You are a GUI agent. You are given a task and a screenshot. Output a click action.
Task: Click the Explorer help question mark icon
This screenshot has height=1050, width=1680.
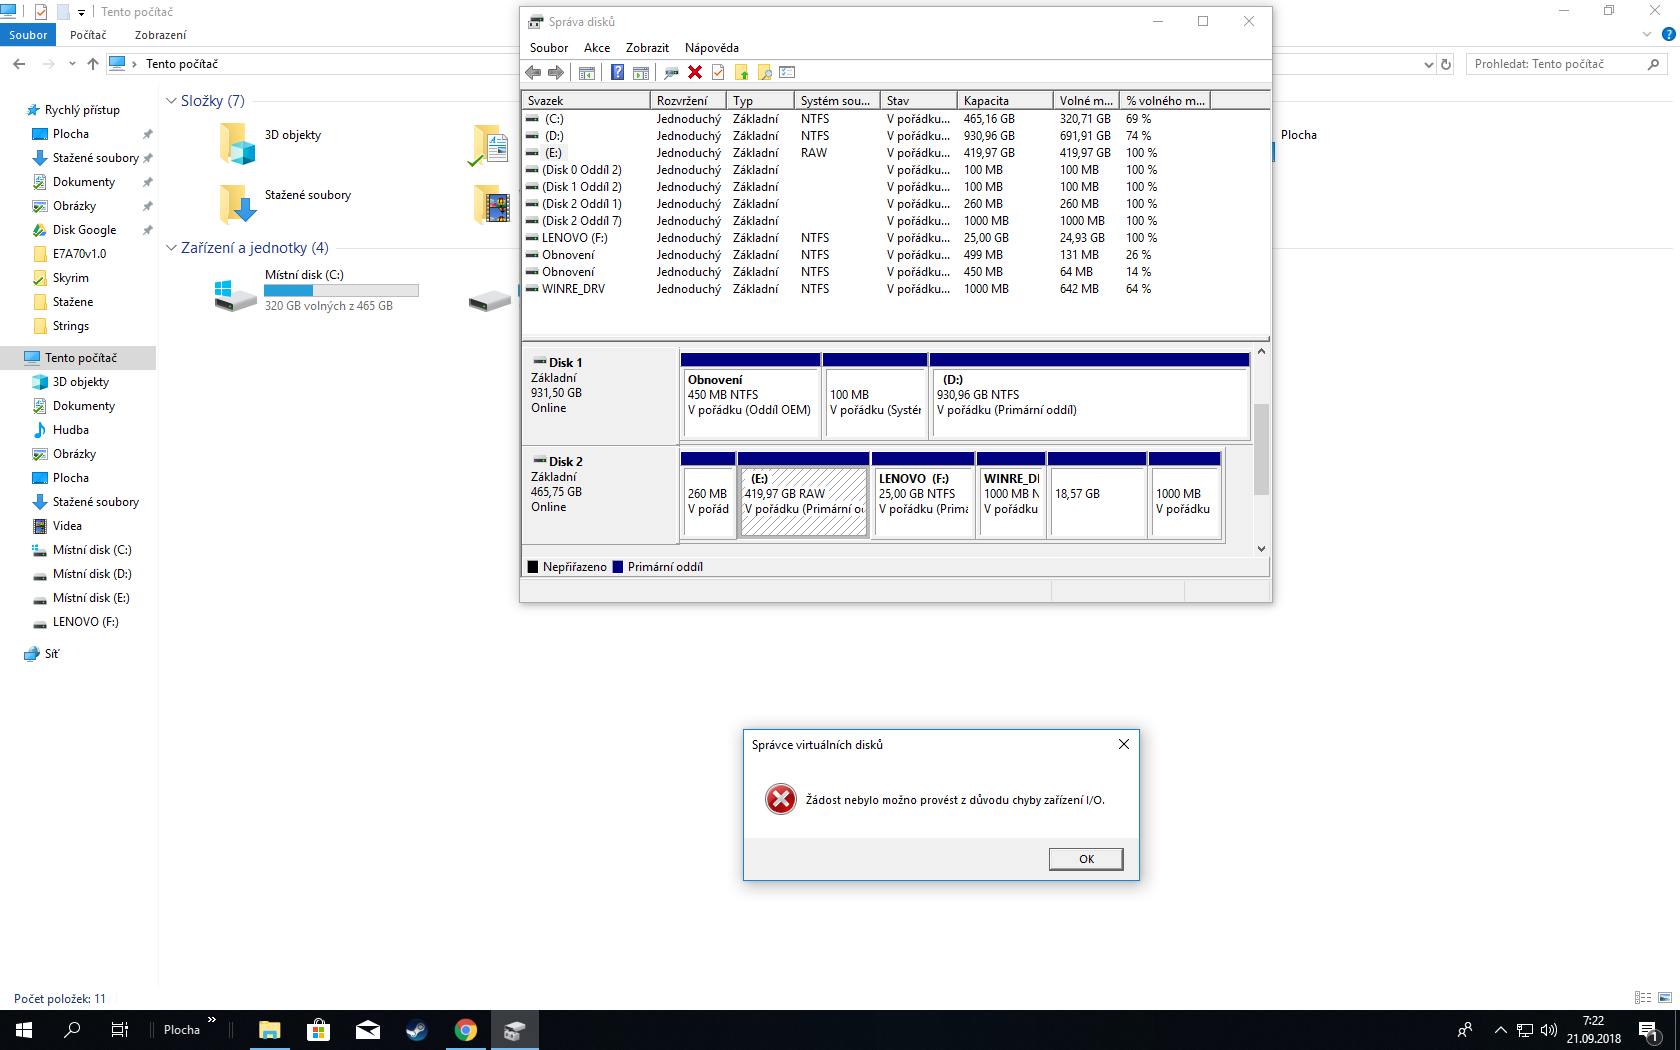click(1668, 34)
